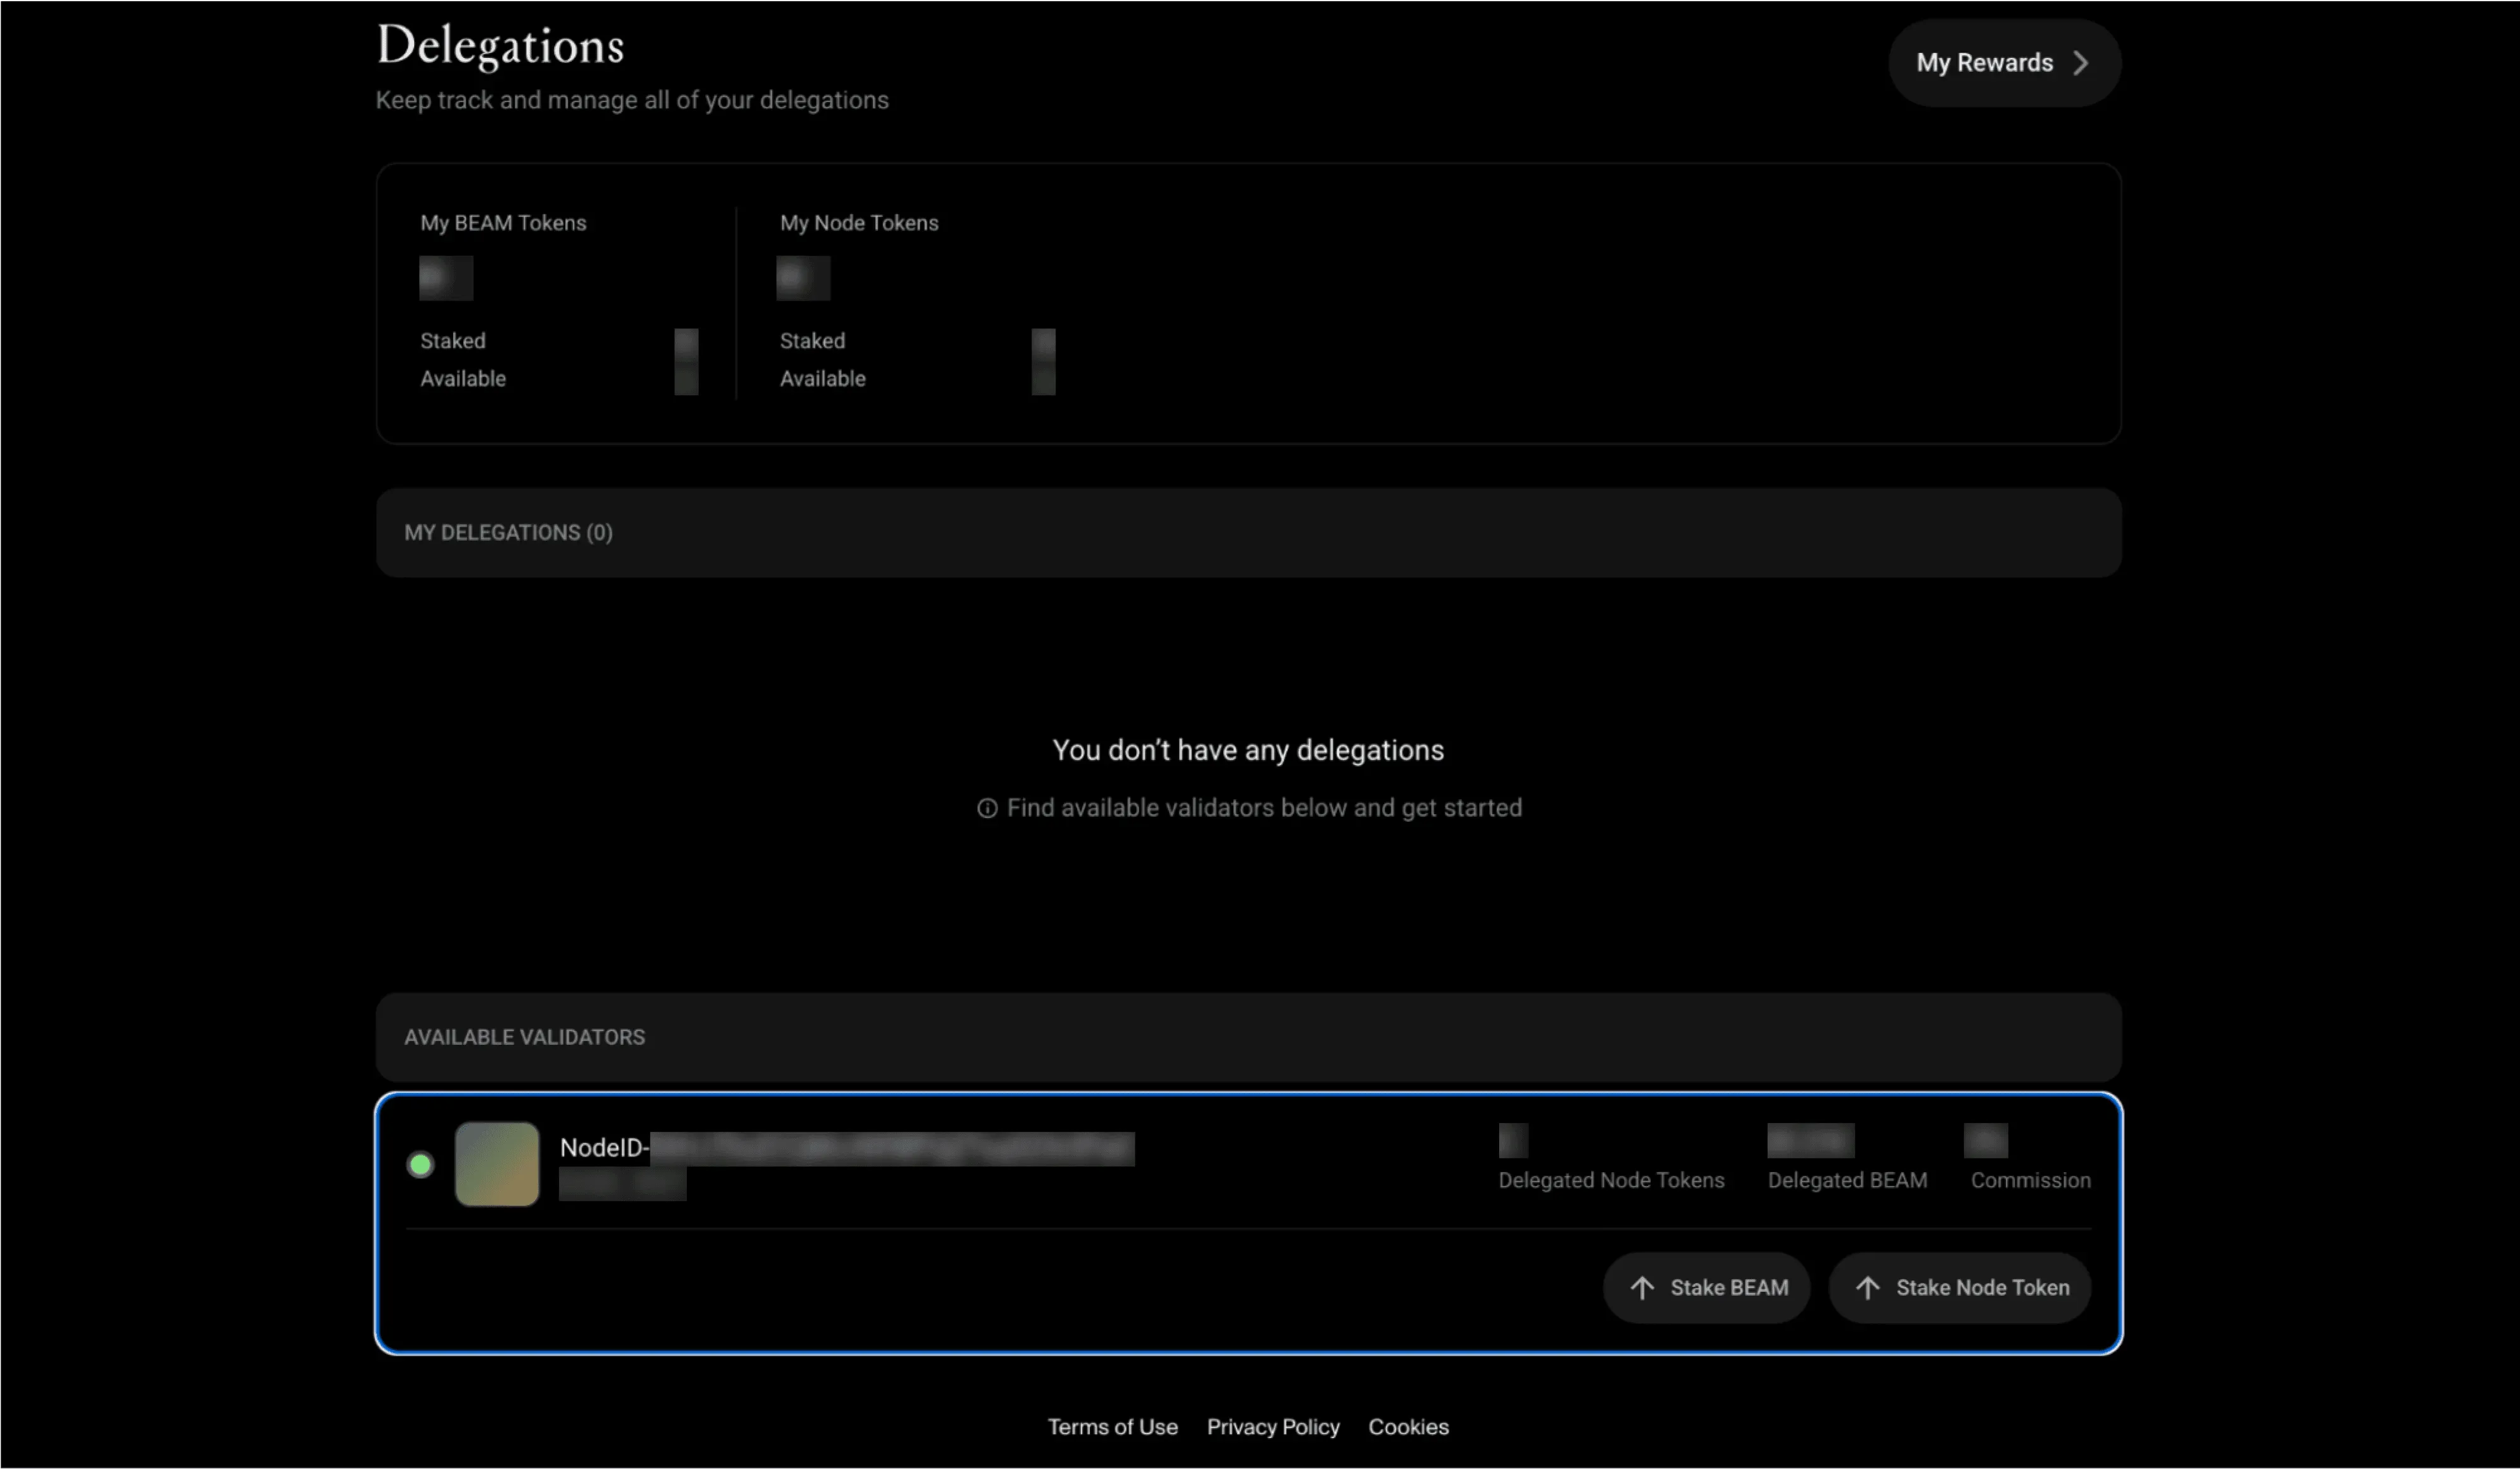Viewport: 2520px width, 1469px height.
Task: Click the info icon beside validators hint
Action: [987, 808]
